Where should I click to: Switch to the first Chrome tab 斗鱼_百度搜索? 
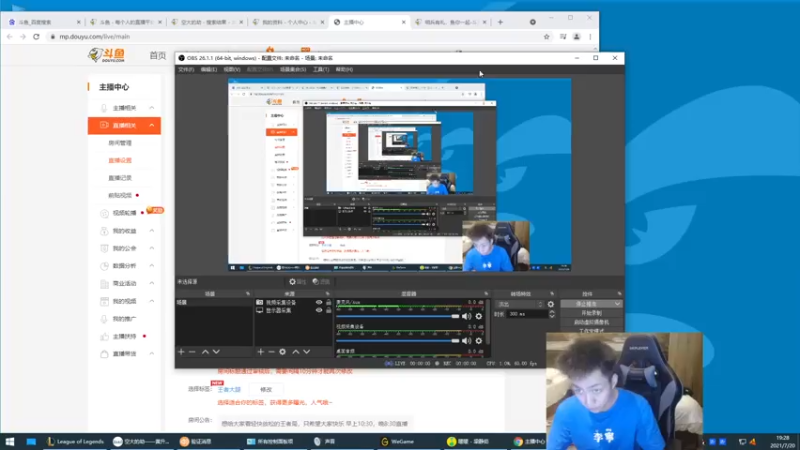point(44,22)
